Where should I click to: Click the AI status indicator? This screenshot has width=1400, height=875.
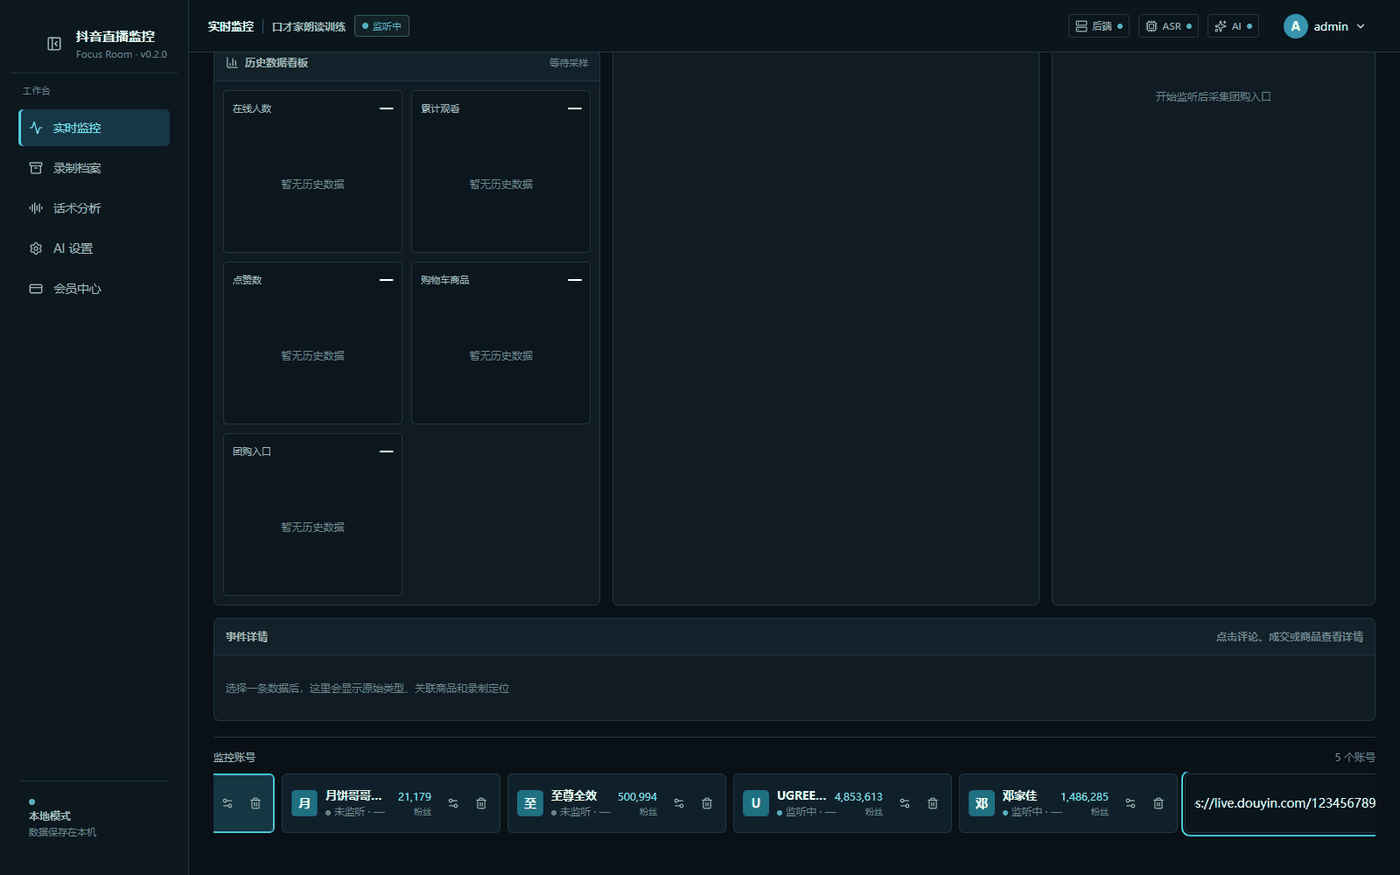[1233, 26]
